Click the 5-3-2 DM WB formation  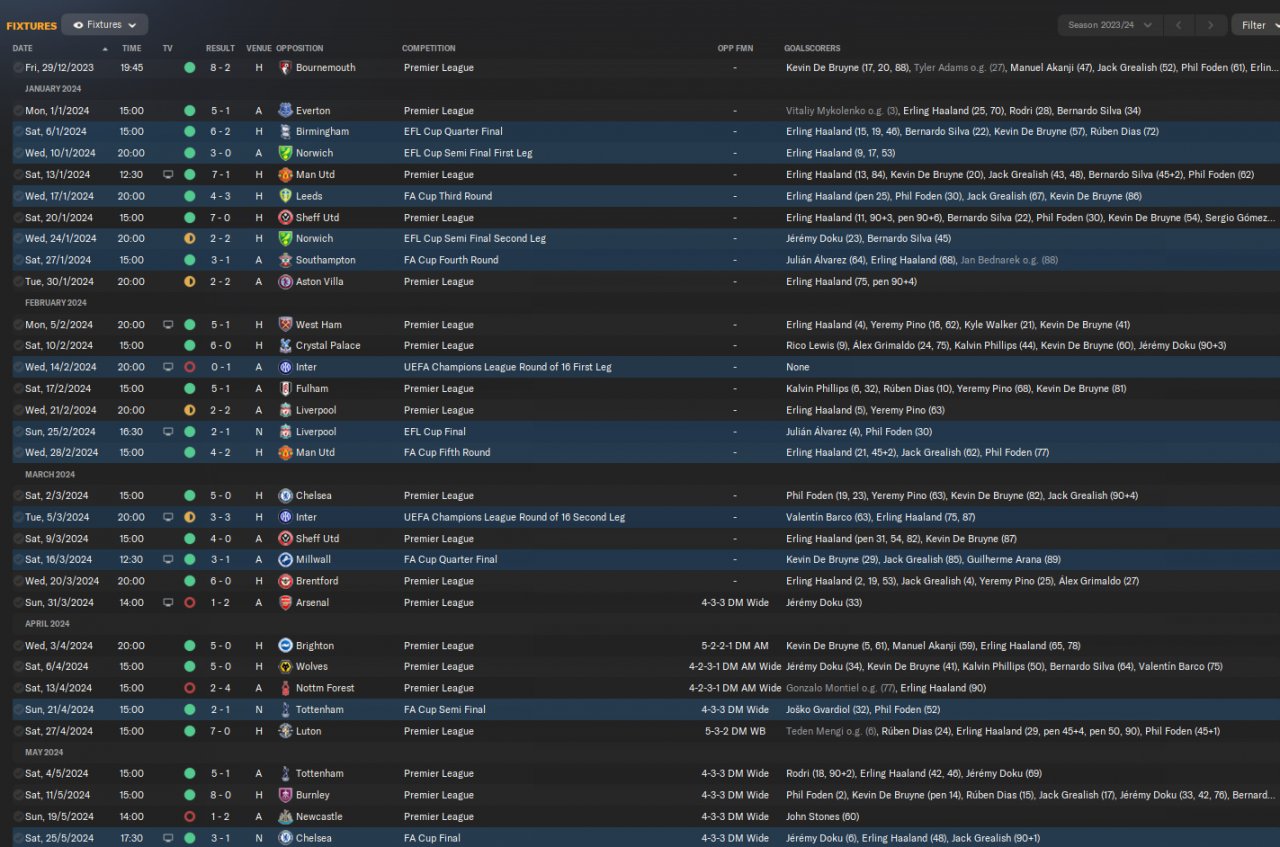pos(735,731)
